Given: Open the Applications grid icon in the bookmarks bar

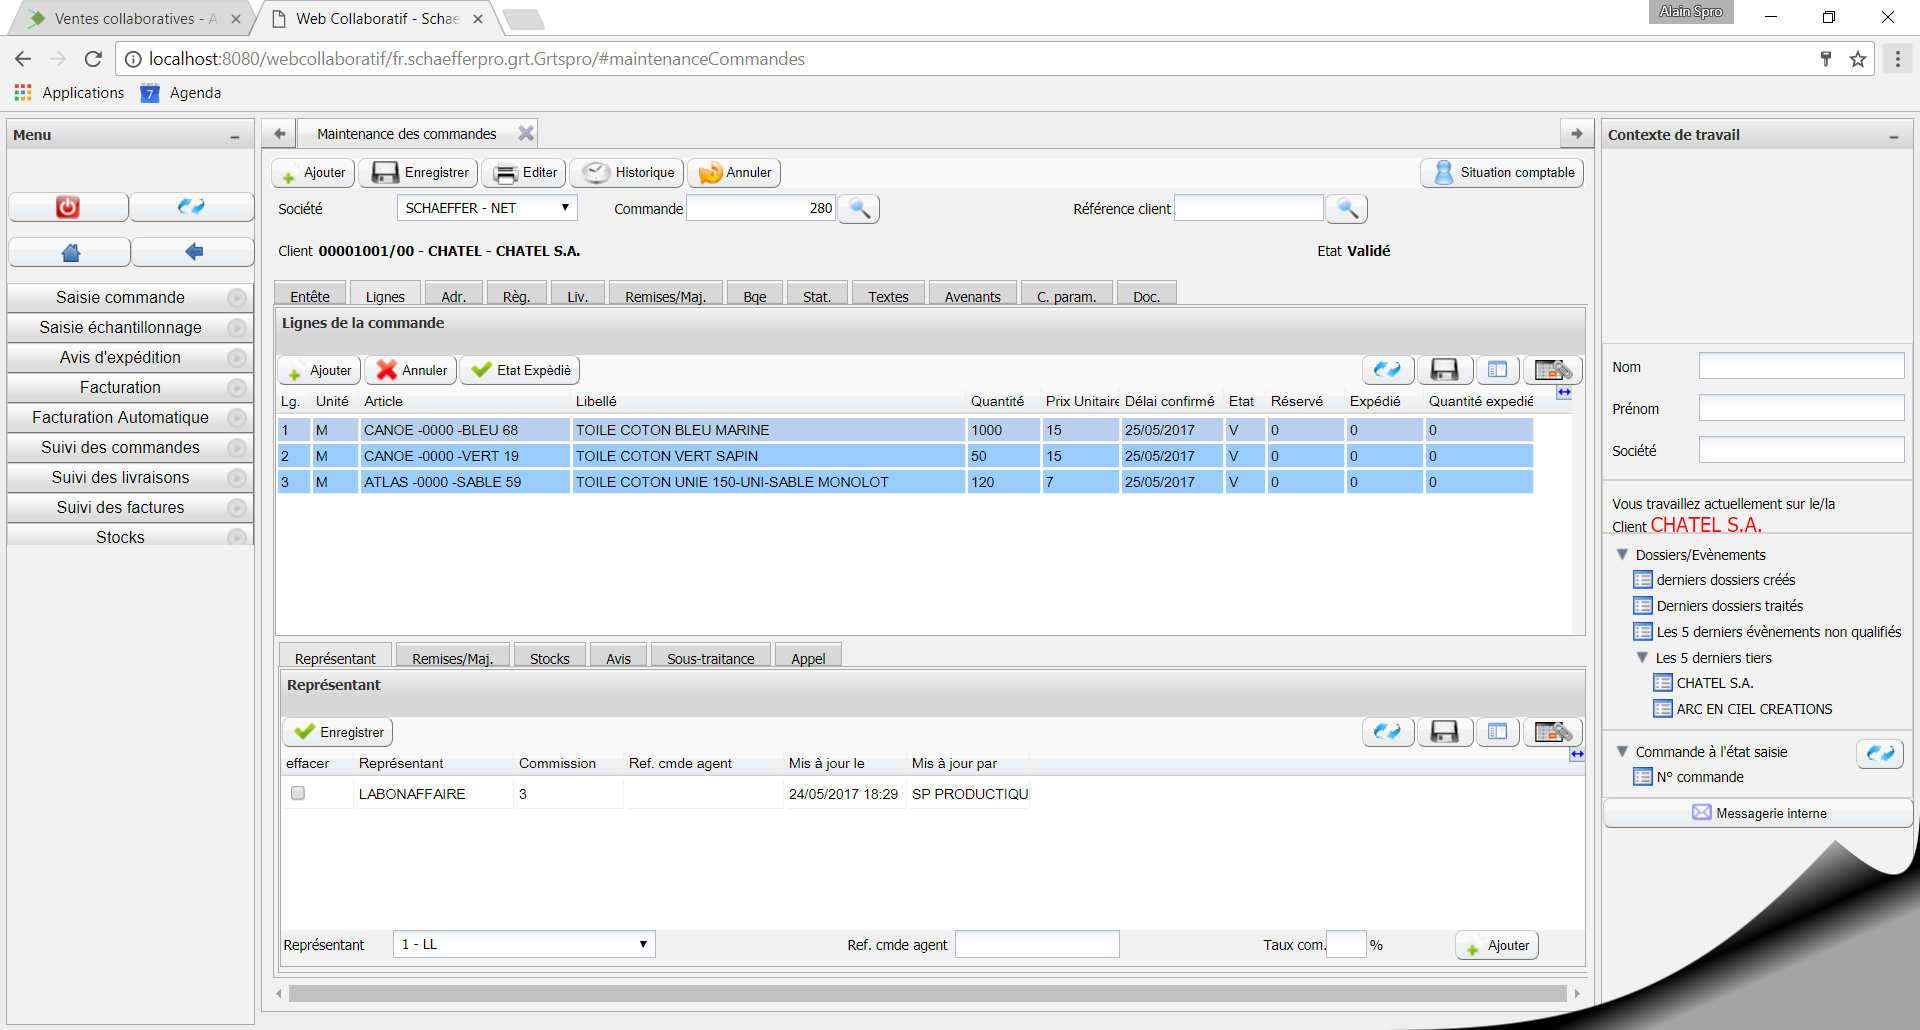Looking at the screenshot, I should point(22,92).
